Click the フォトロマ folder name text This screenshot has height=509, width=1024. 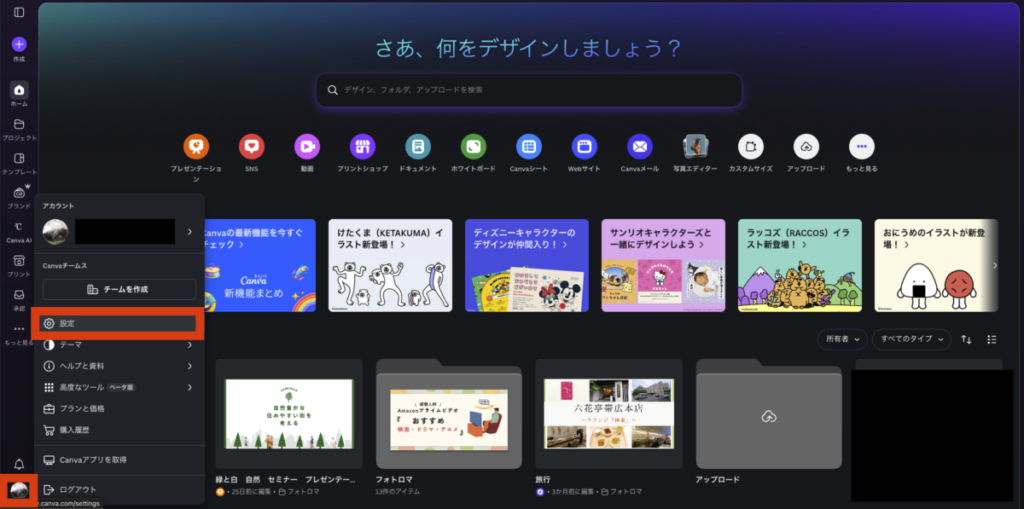[394, 480]
